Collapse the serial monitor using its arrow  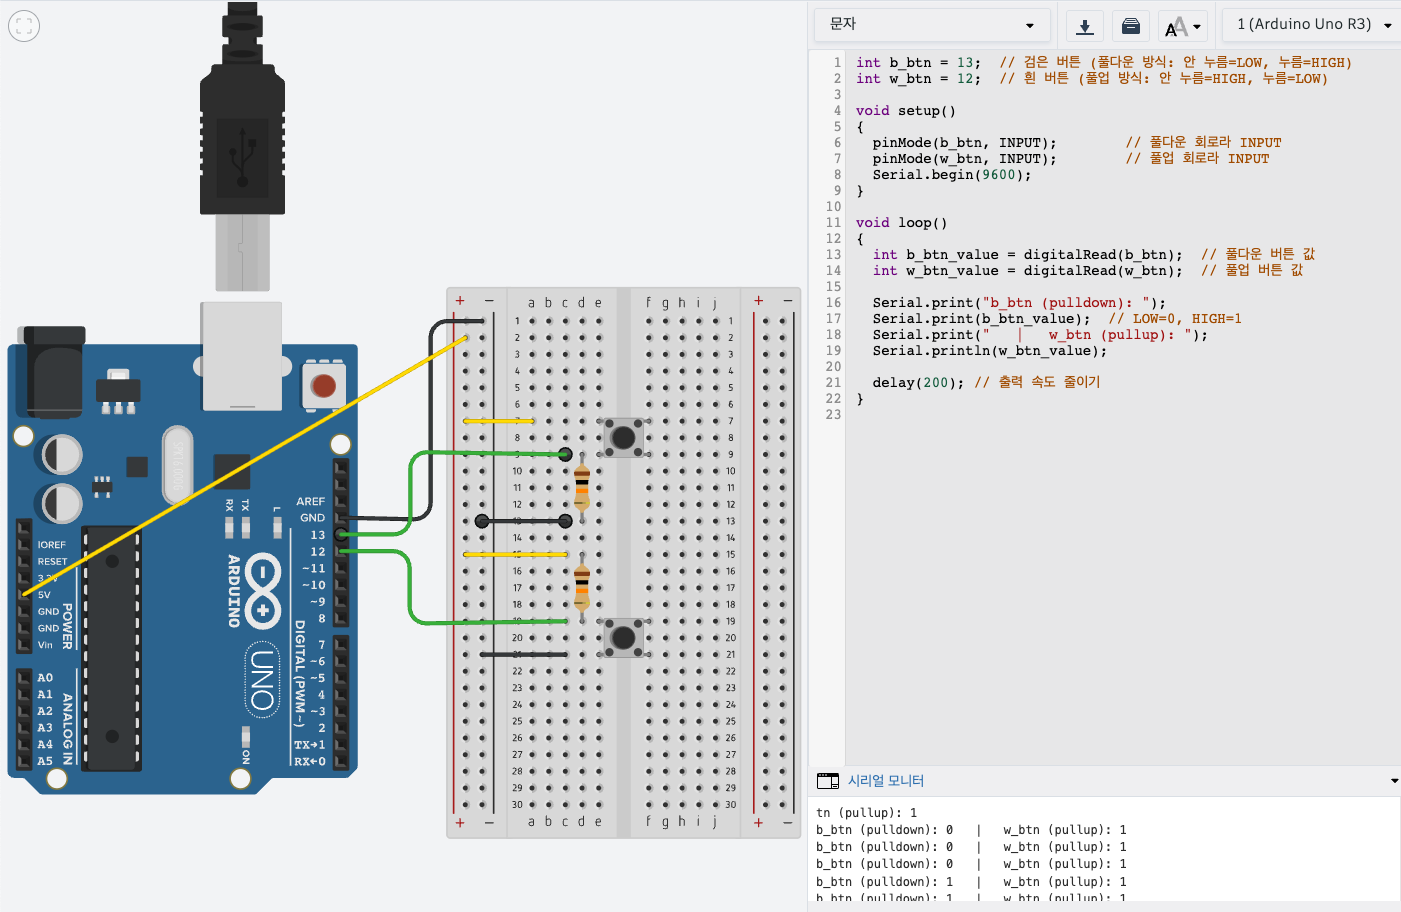pos(1394,781)
